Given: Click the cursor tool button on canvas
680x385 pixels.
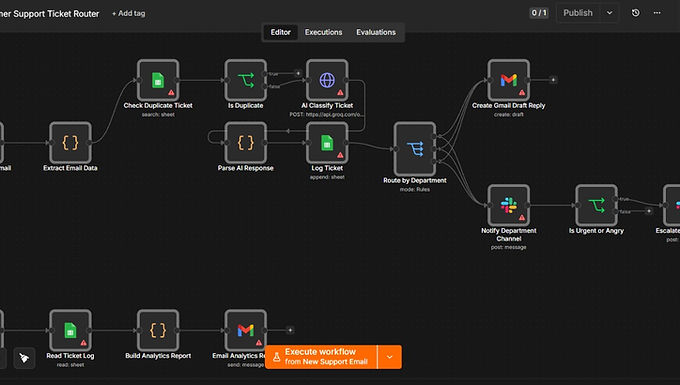Looking at the screenshot, I should (x=24, y=358).
